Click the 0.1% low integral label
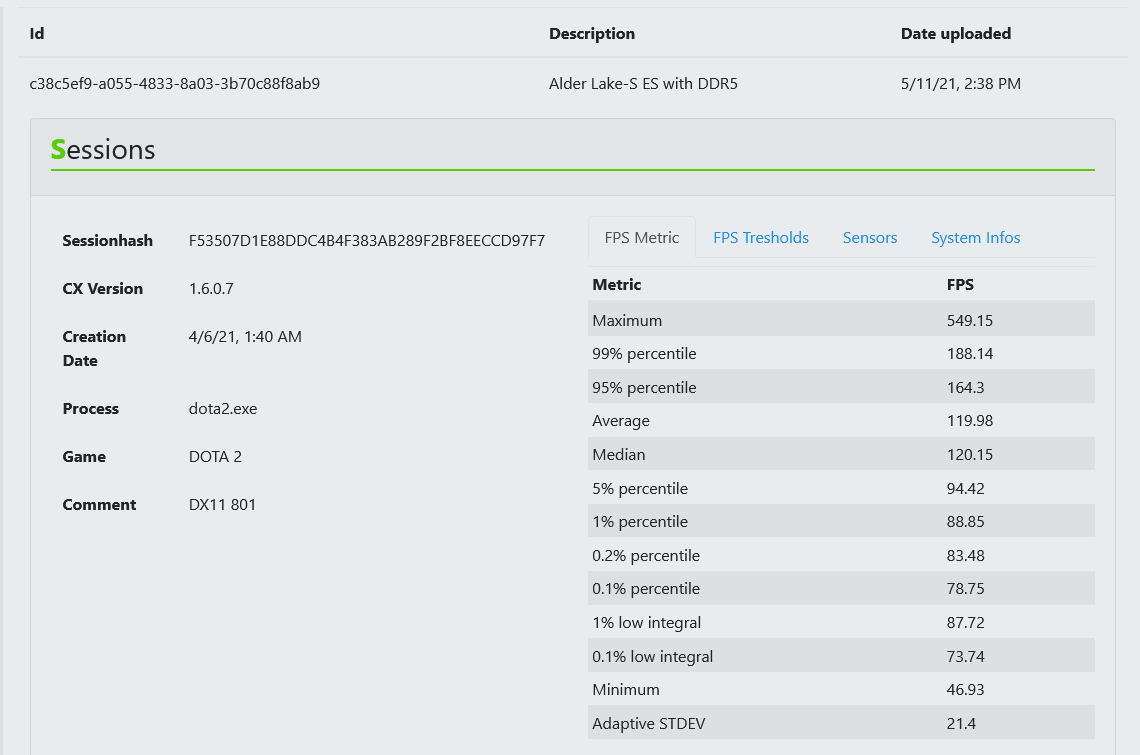 point(652,657)
